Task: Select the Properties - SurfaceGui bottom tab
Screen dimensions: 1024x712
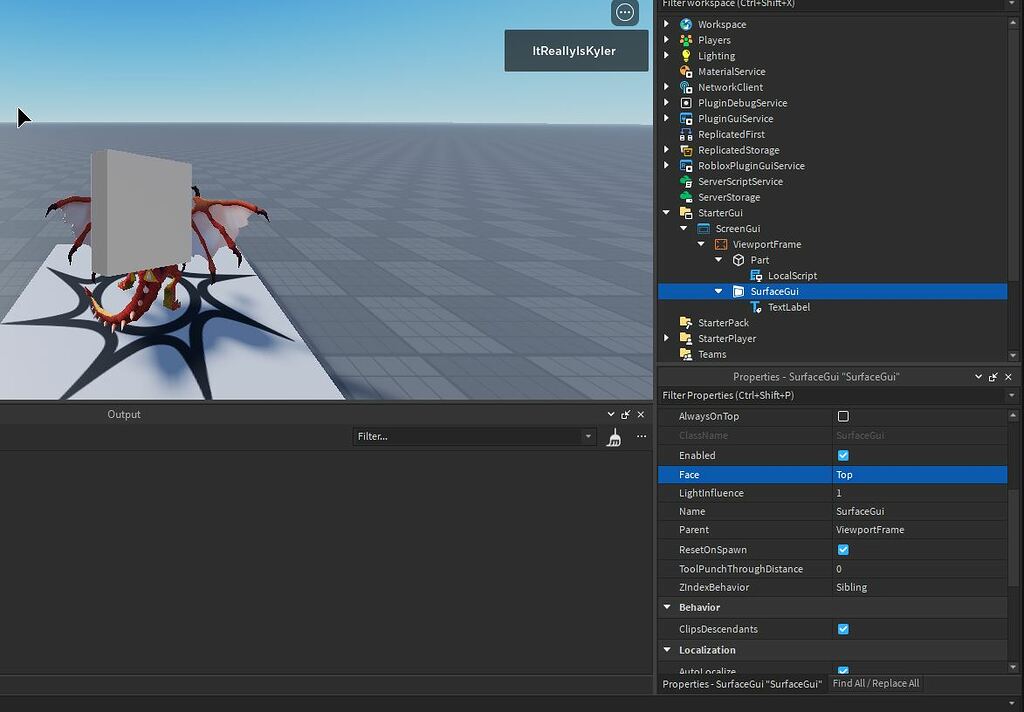Action: coord(742,684)
